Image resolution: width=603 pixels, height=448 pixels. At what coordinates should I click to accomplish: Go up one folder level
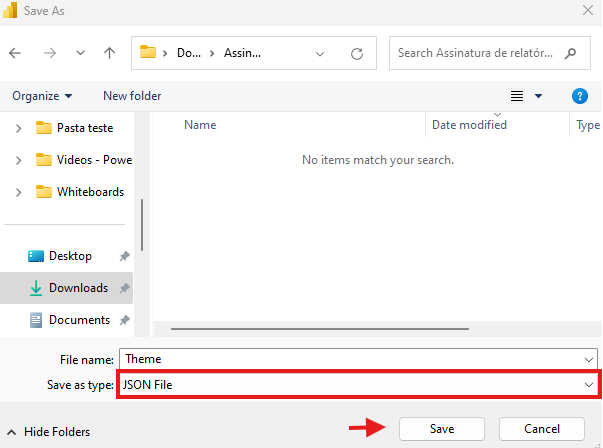pos(109,53)
